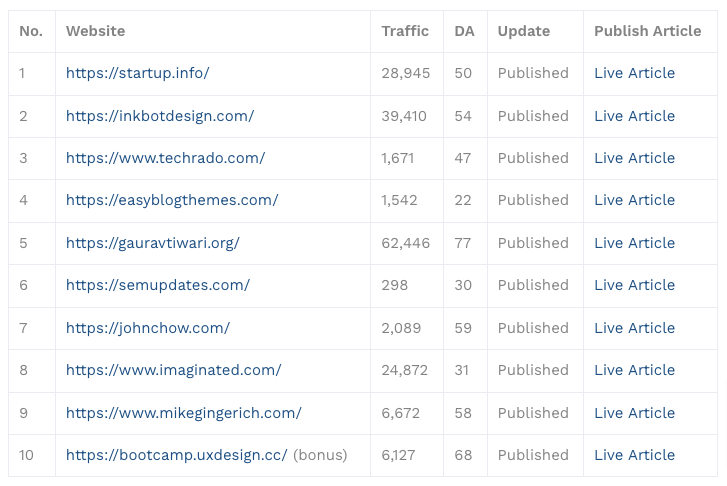727x486 pixels.
Task: Visit the www.techrado.com link
Action: (x=166, y=158)
